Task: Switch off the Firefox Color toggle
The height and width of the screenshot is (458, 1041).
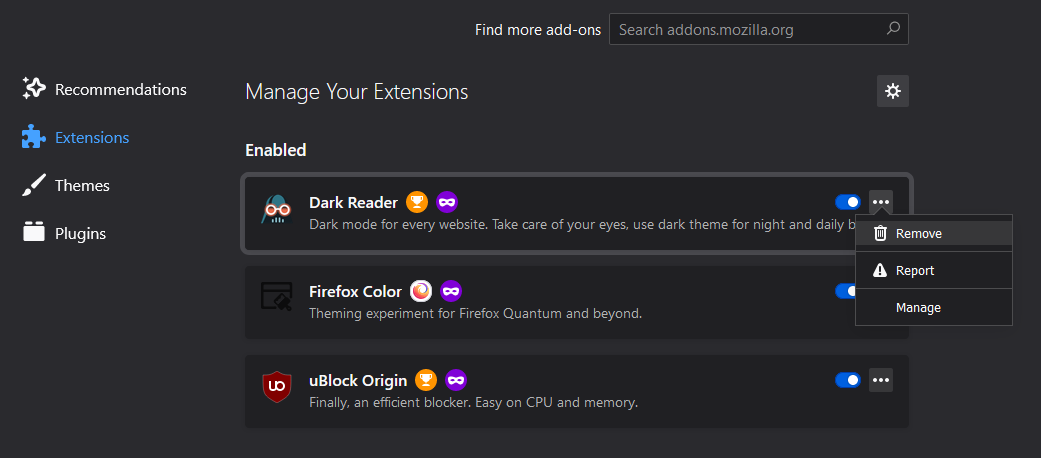Action: [844, 291]
